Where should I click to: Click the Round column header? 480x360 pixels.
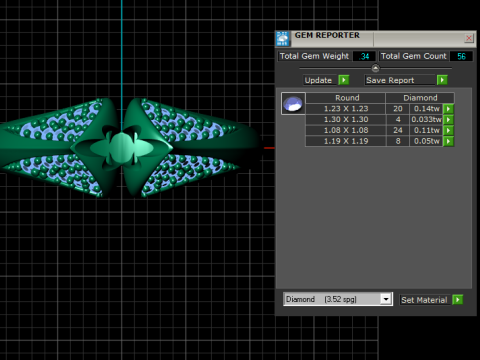pyautogui.click(x=346, y=98)
